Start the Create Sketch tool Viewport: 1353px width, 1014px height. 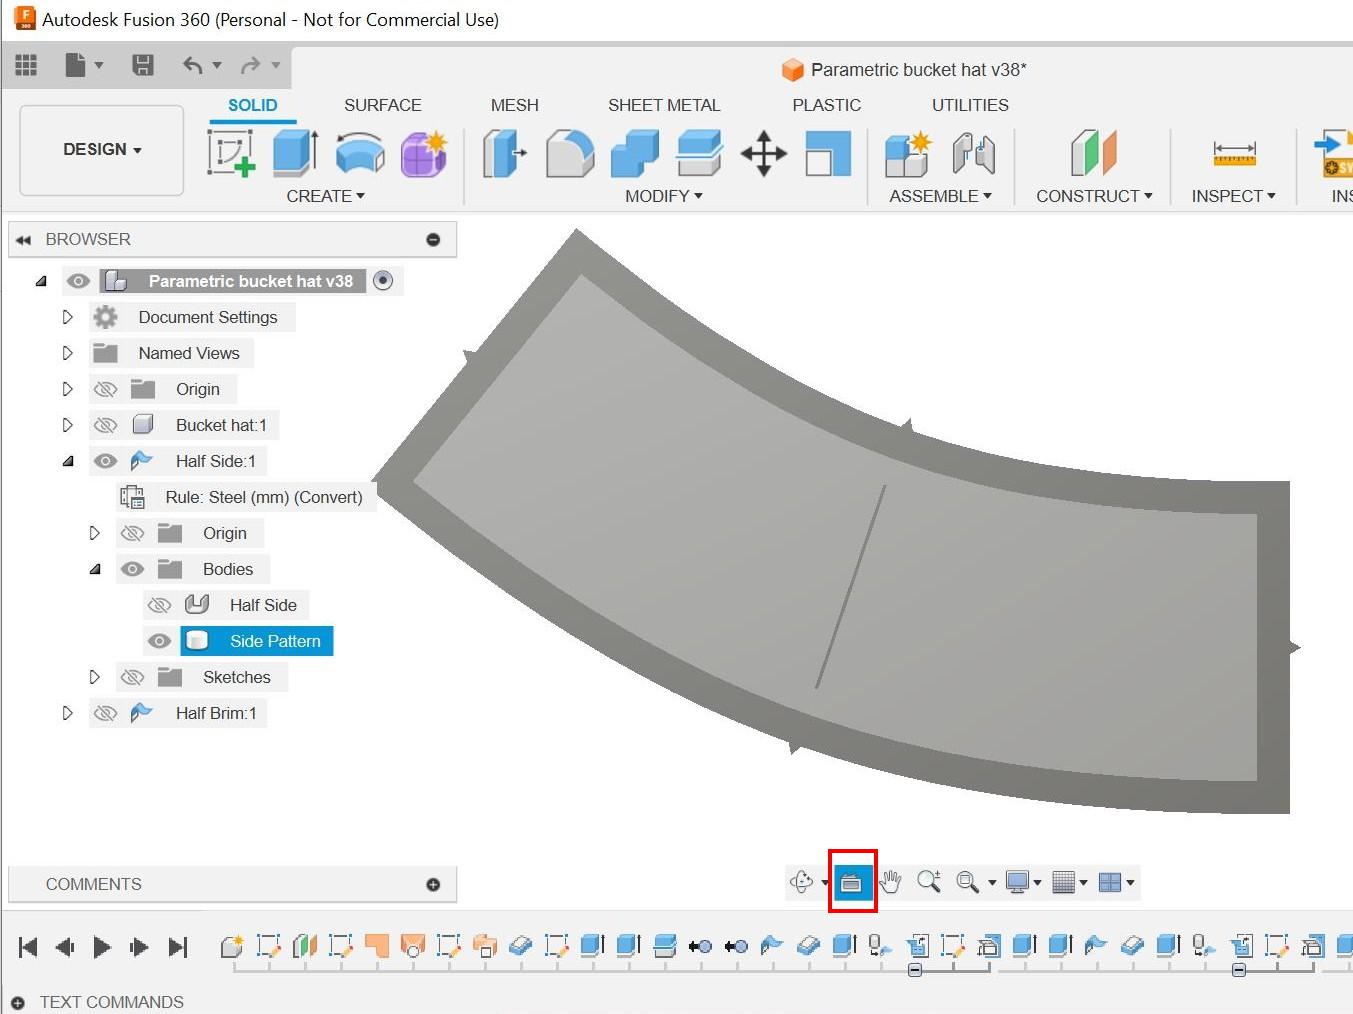231,153
